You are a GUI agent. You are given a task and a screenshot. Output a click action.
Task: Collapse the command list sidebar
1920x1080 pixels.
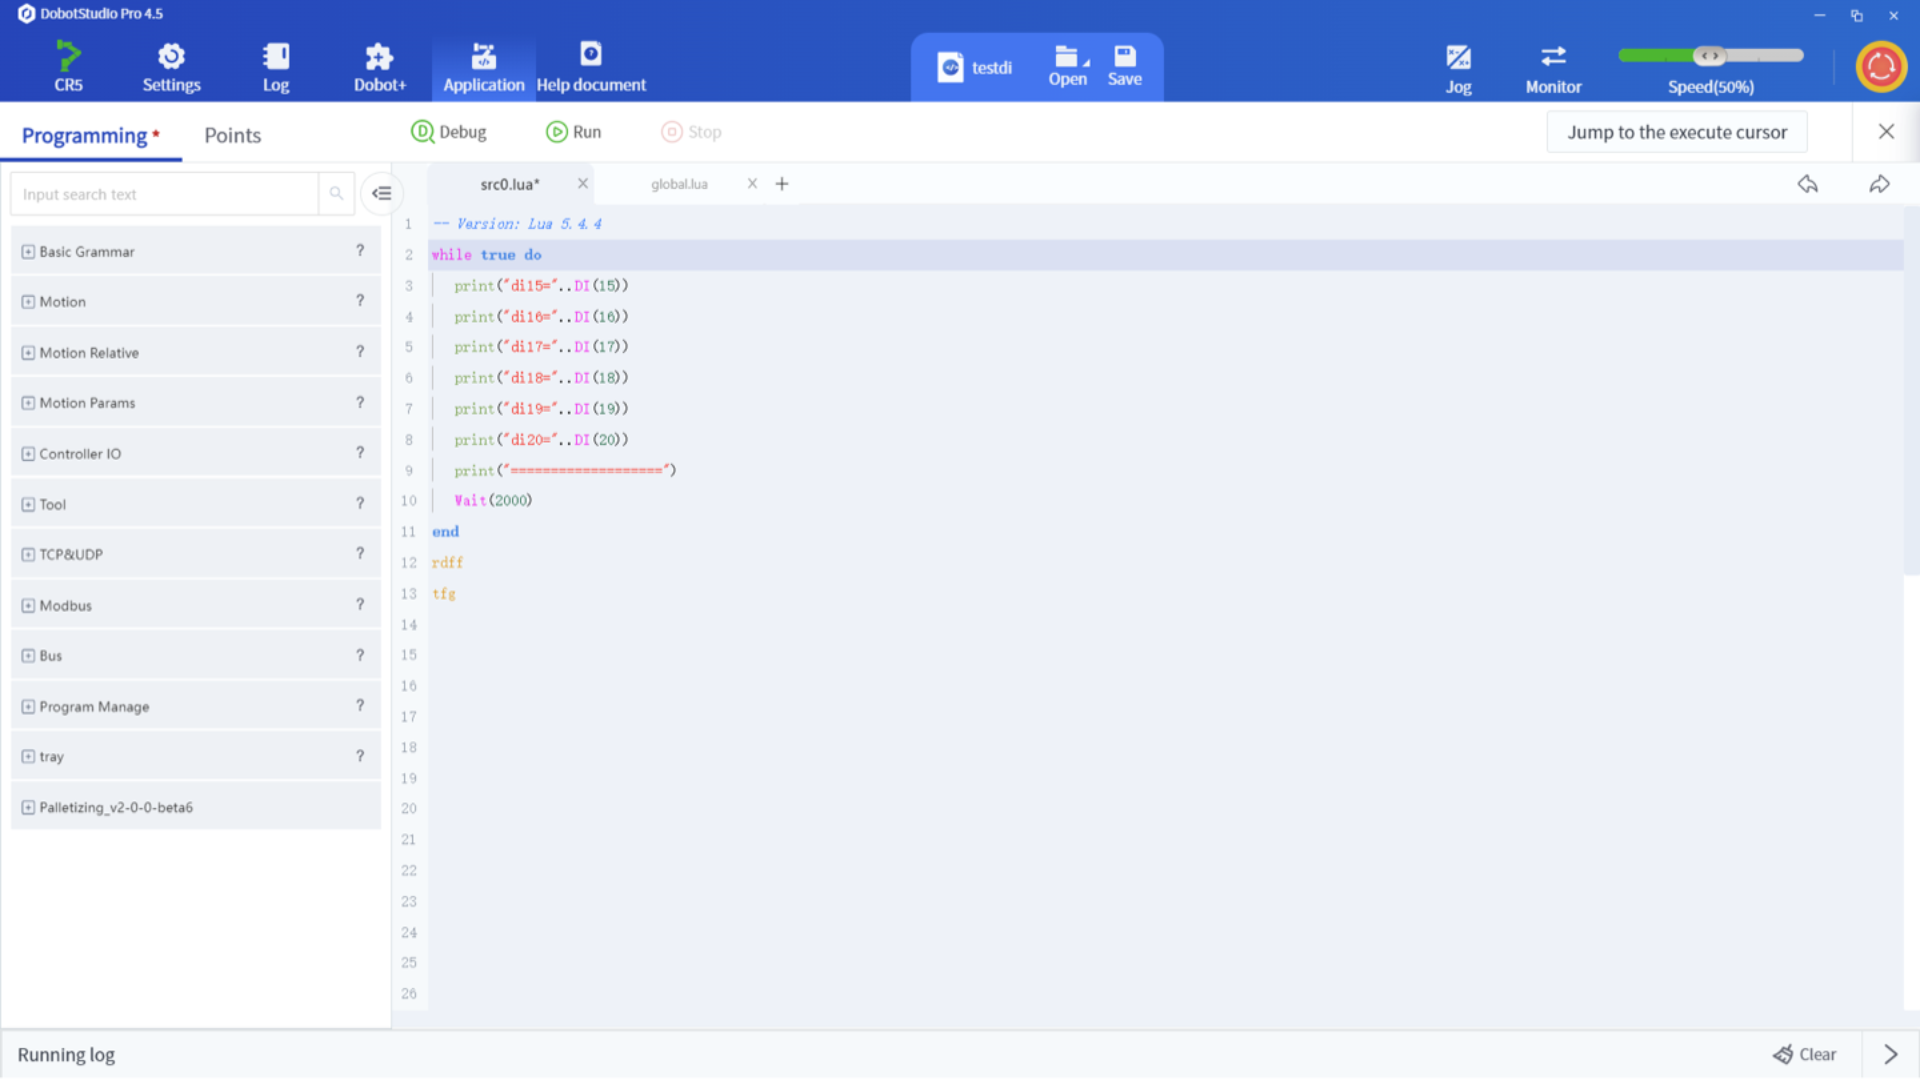[382, 193]
